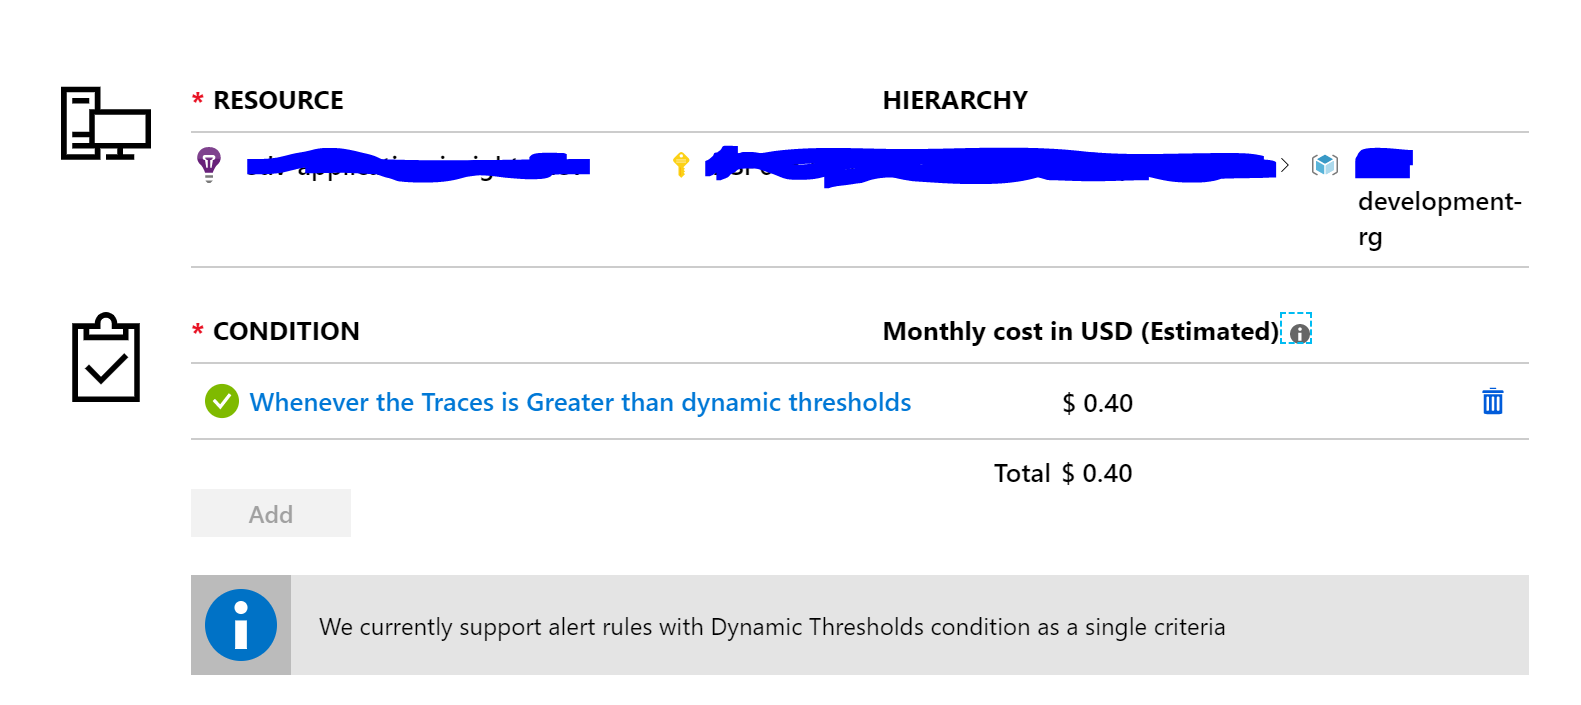Viewport: 1581px width, 705px height.
Task: Click the redacted Application Insights resource name
Action: [420, 164]
